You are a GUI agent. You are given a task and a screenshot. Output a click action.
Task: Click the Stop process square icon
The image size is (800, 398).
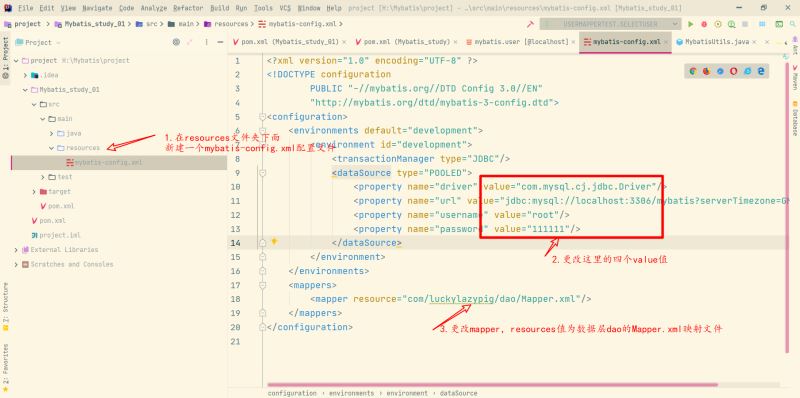(745, 24)
